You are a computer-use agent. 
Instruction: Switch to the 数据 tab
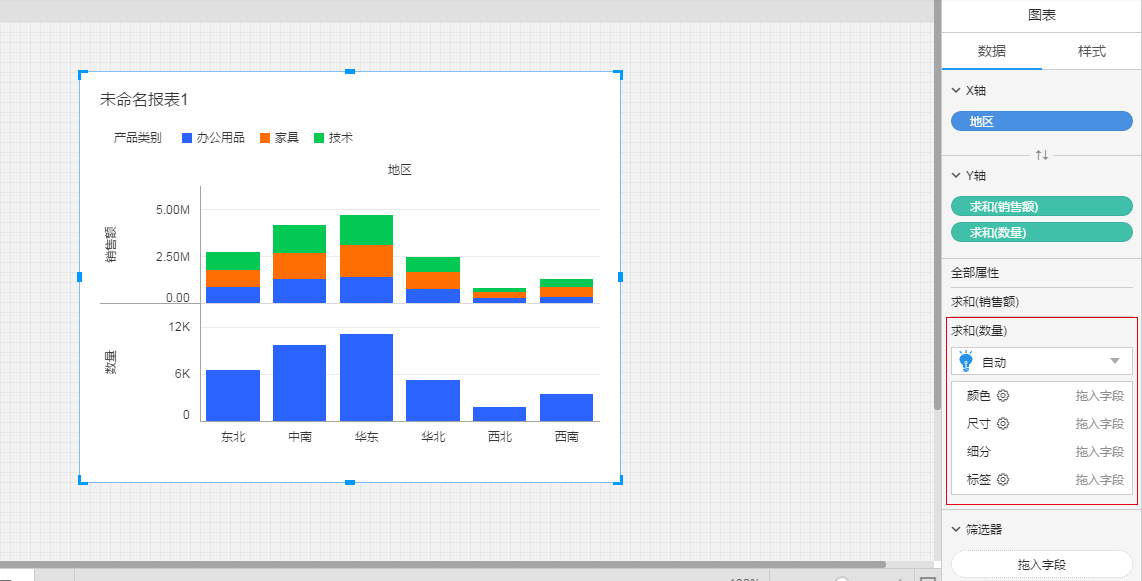[x=992, y=51]
